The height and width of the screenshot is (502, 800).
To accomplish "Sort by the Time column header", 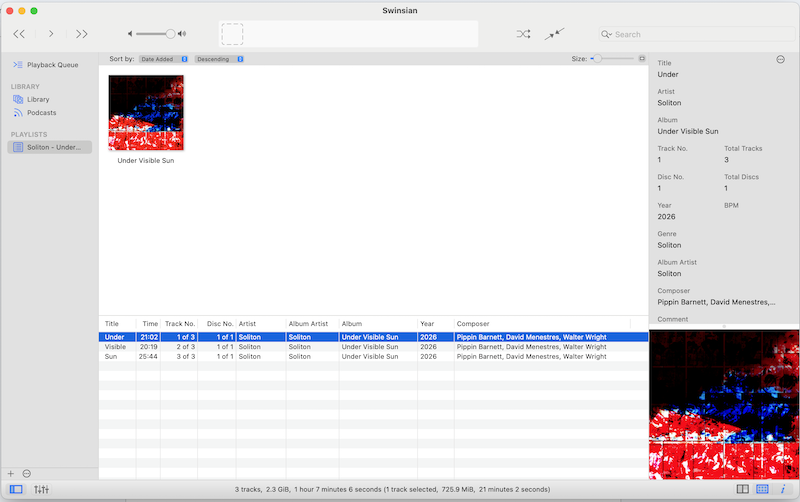I will [x=148, y=323].
